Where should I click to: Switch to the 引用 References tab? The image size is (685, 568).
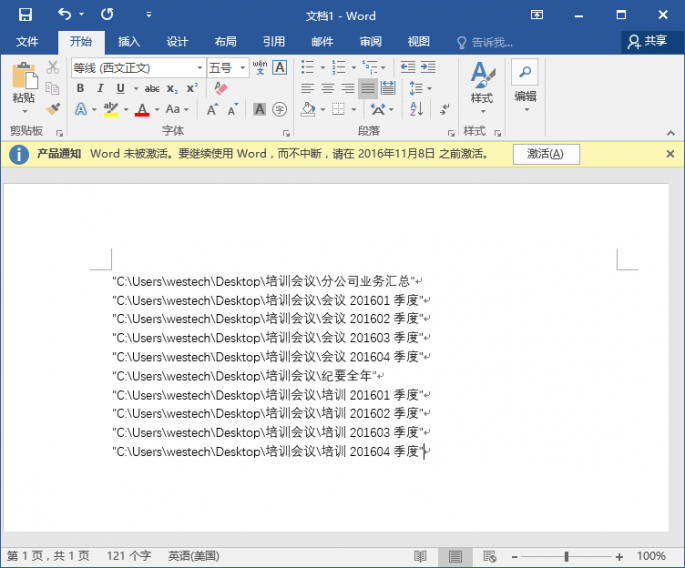(x=274, y=42)
